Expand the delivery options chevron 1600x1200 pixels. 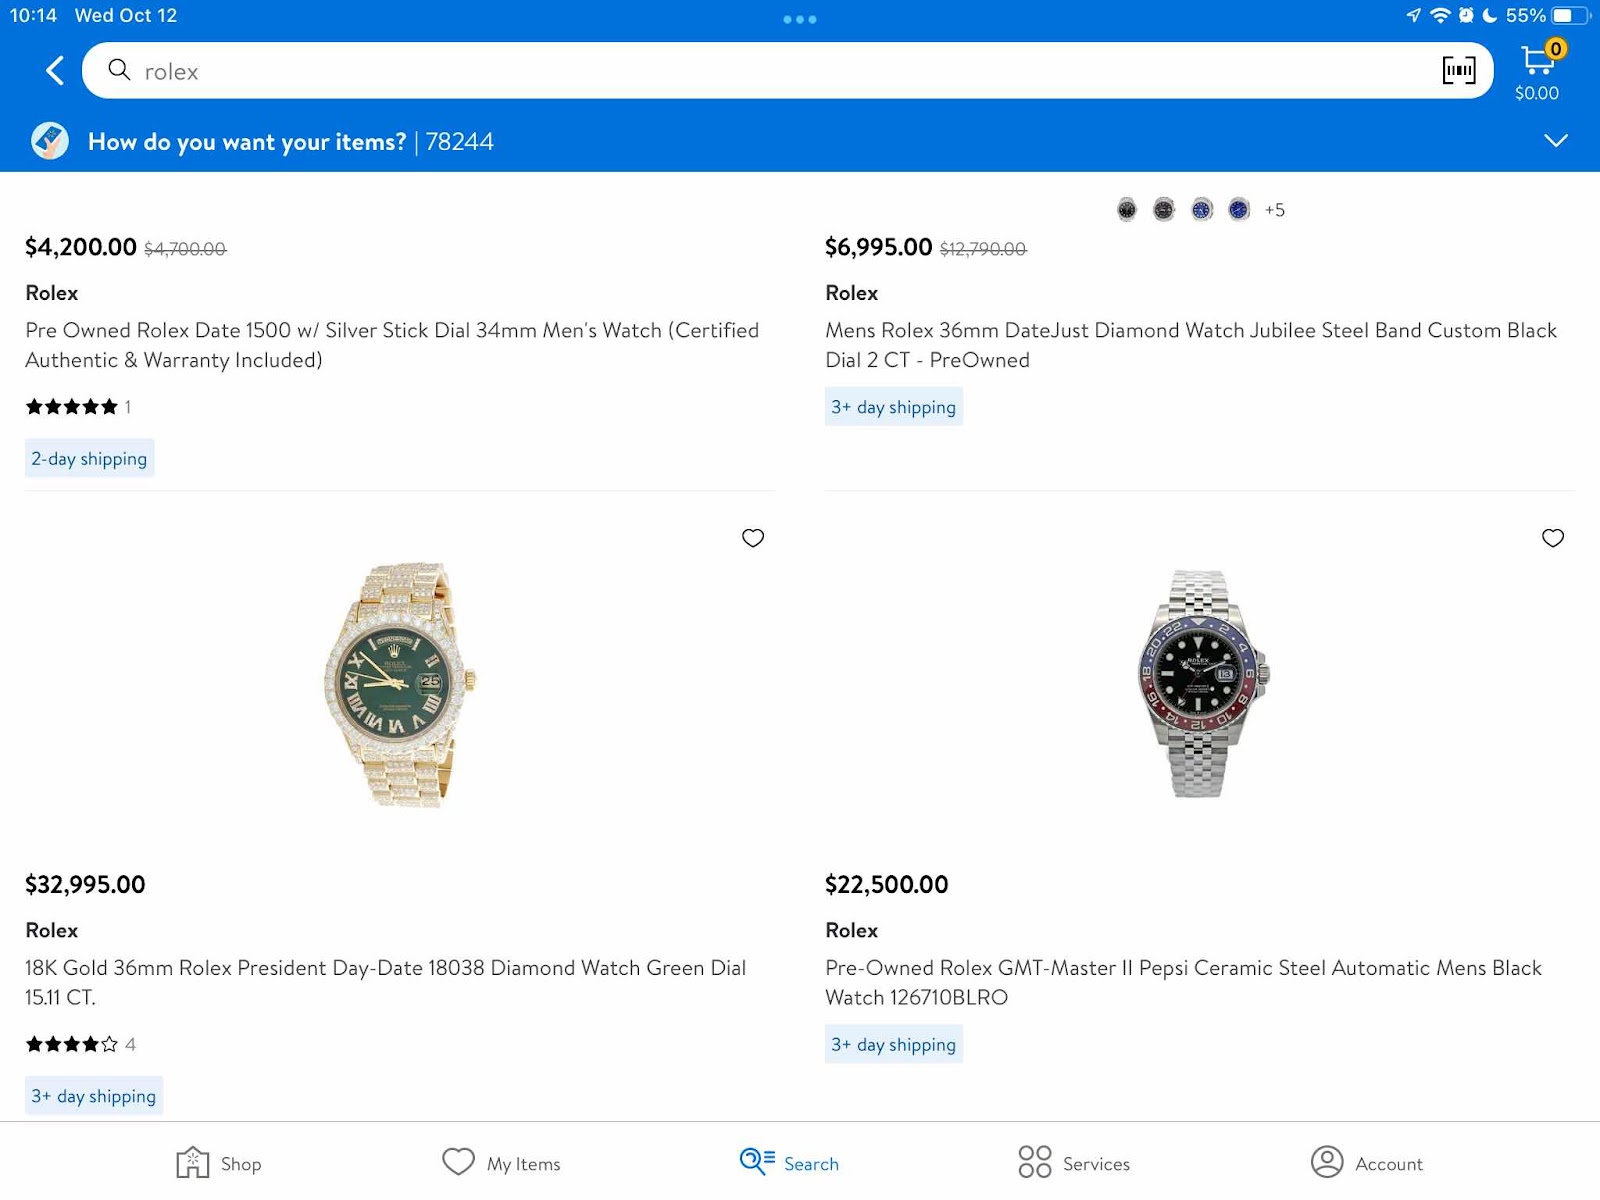[1555, 141]
